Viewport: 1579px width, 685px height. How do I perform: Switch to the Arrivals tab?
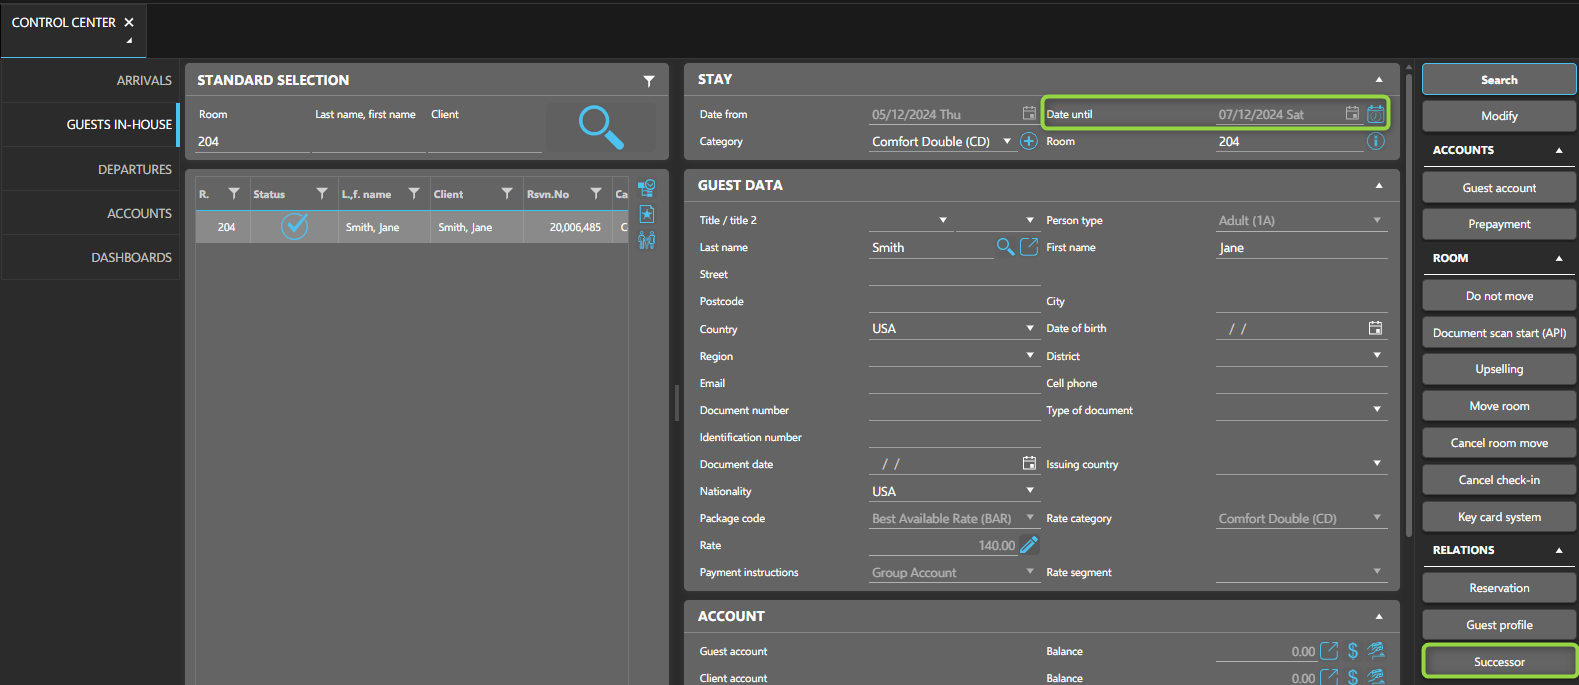(x=144, y=80)
